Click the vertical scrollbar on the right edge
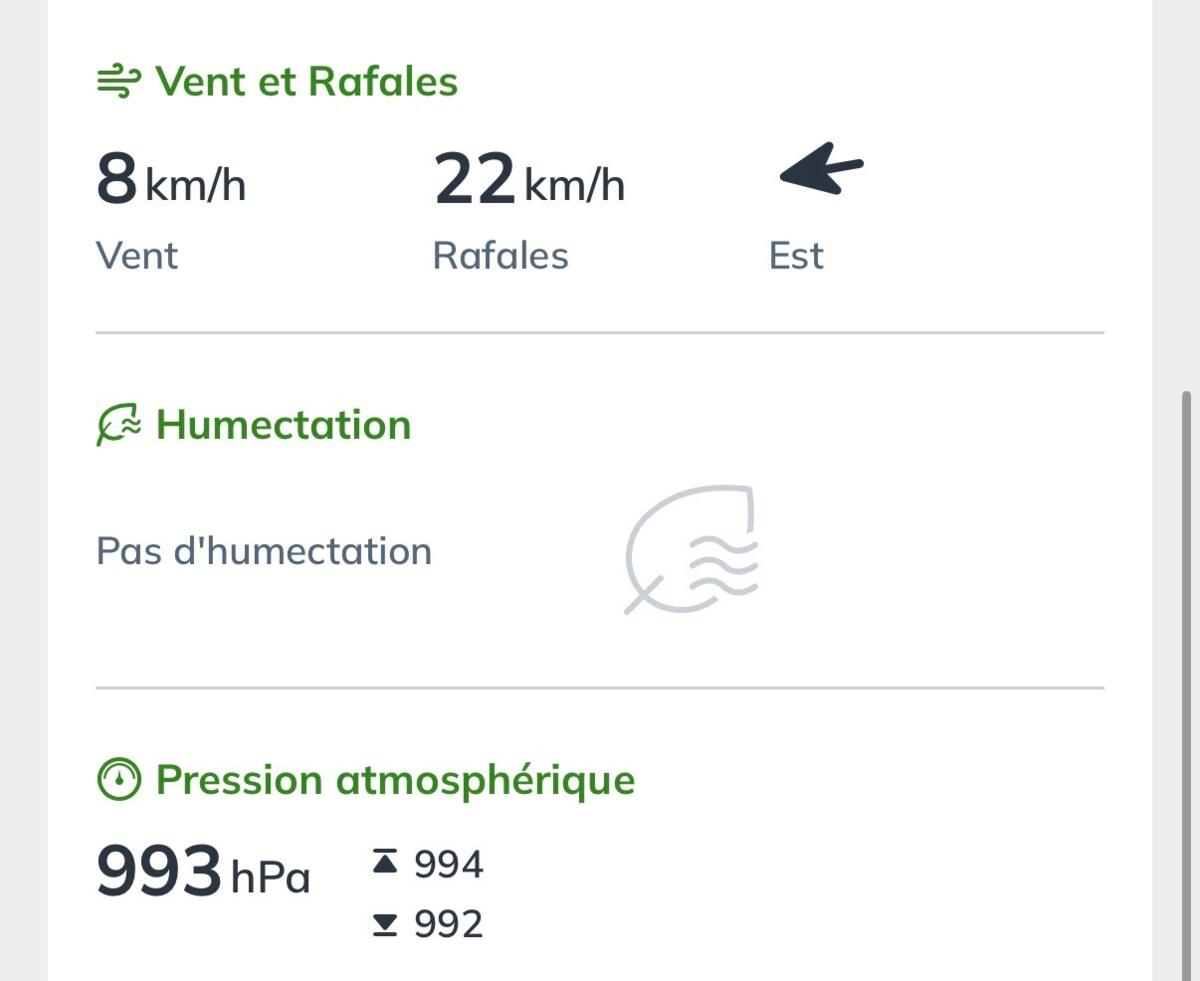 [x=1187, y=685]
